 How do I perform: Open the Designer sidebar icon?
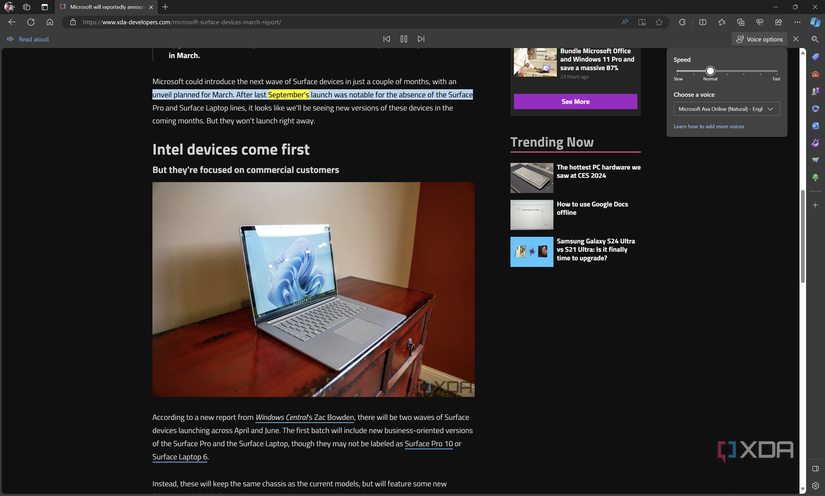(815, 143)
